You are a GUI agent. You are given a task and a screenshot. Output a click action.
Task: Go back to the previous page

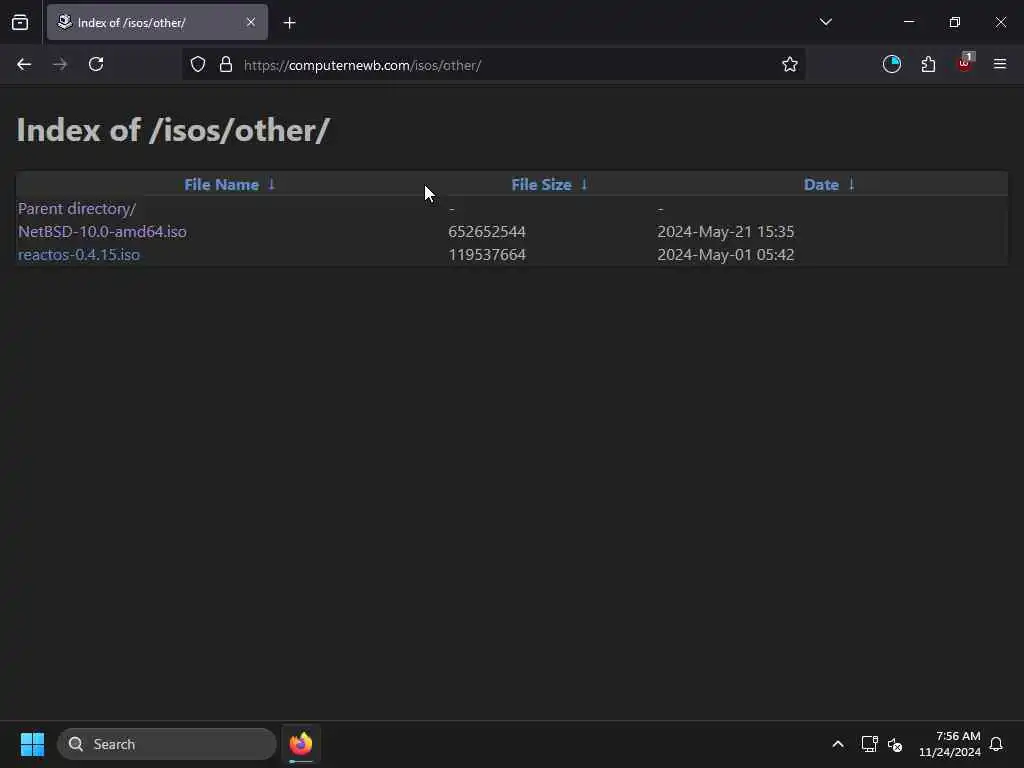coord(24,64)
